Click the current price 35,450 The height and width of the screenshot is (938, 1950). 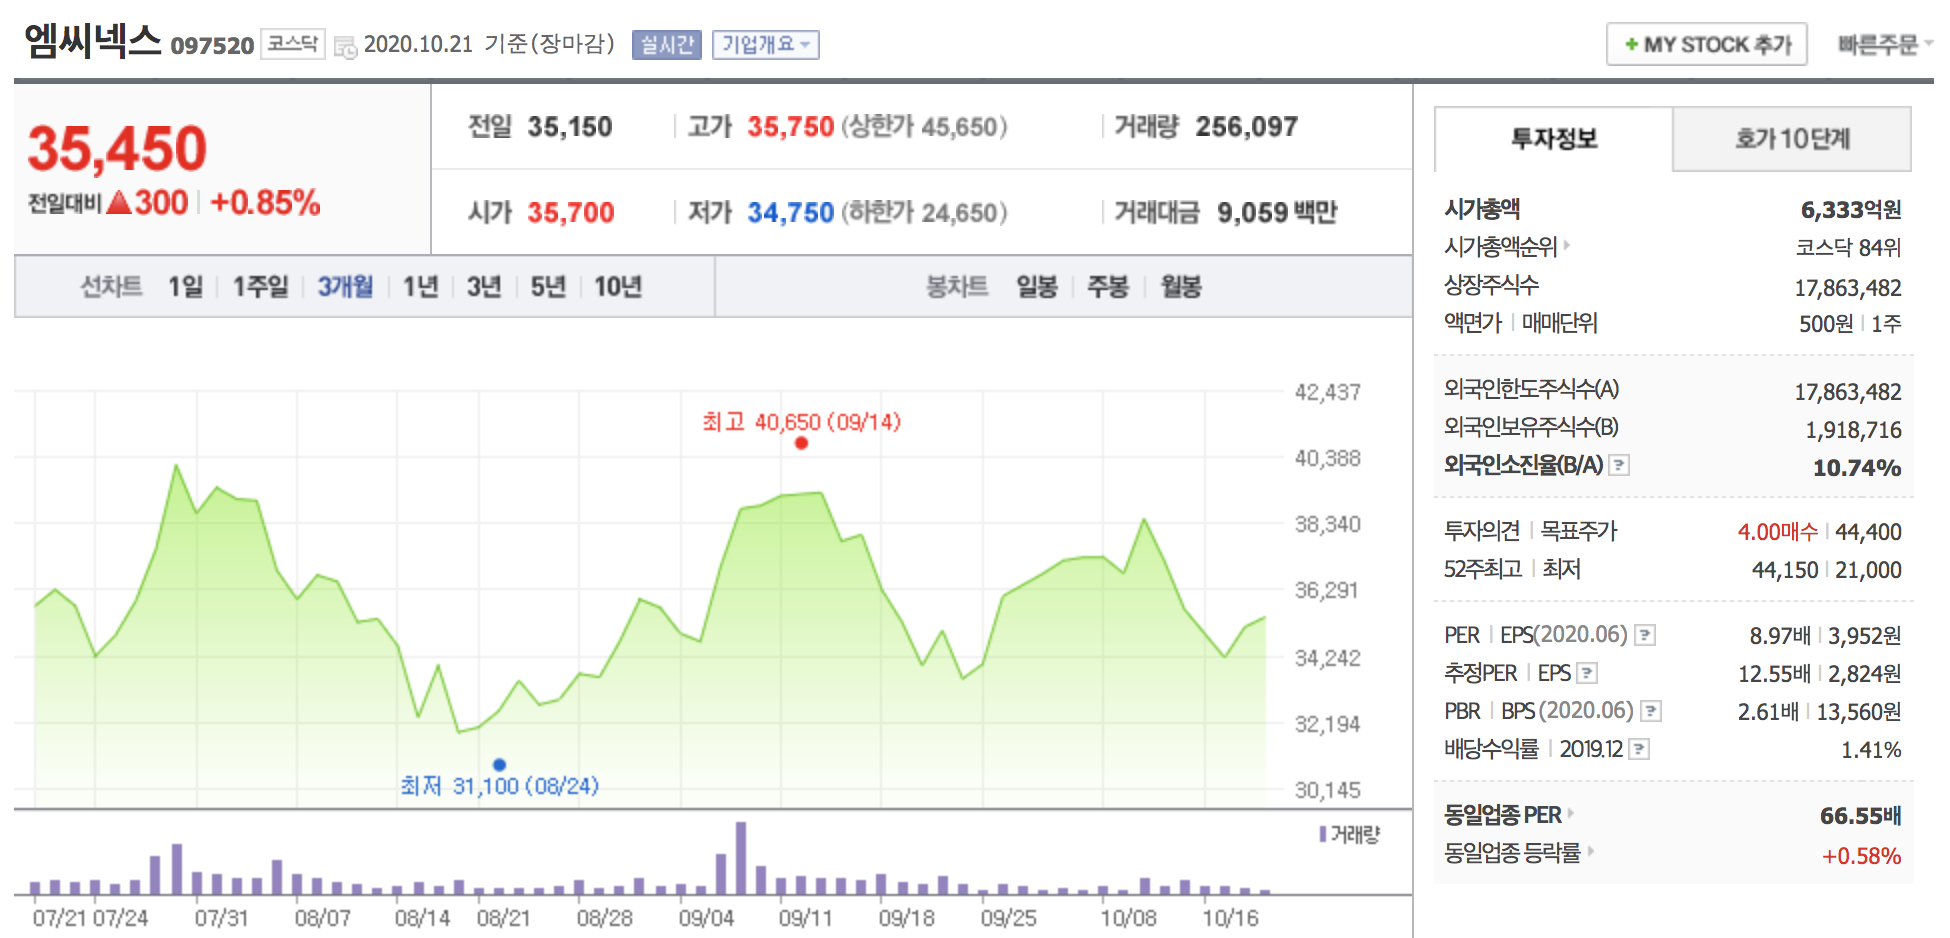click(x=117, y=149)
